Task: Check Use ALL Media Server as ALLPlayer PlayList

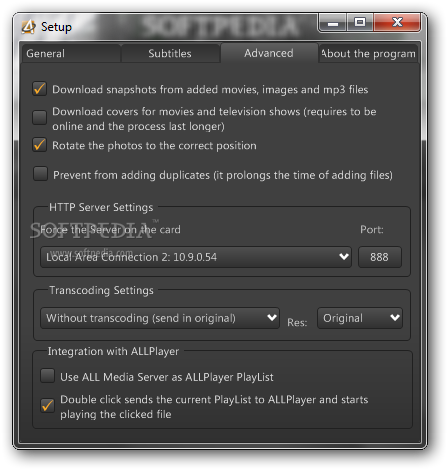Action: [47, 376]
